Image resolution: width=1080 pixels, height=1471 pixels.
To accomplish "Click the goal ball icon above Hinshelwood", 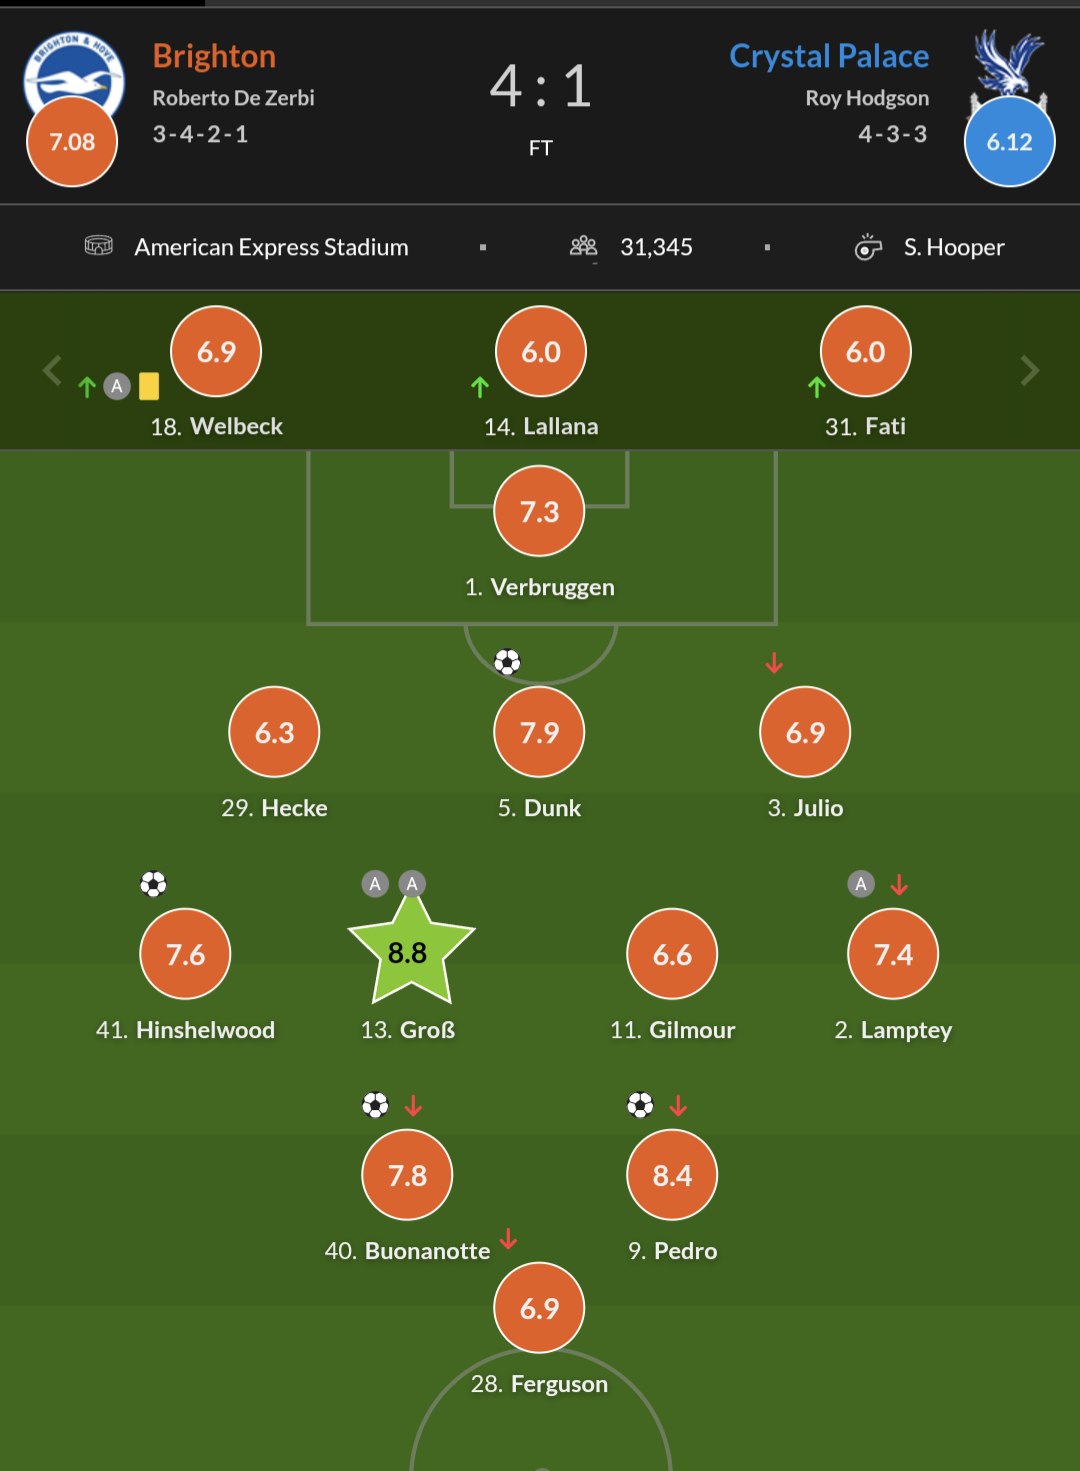I will (x=153, y=884).
